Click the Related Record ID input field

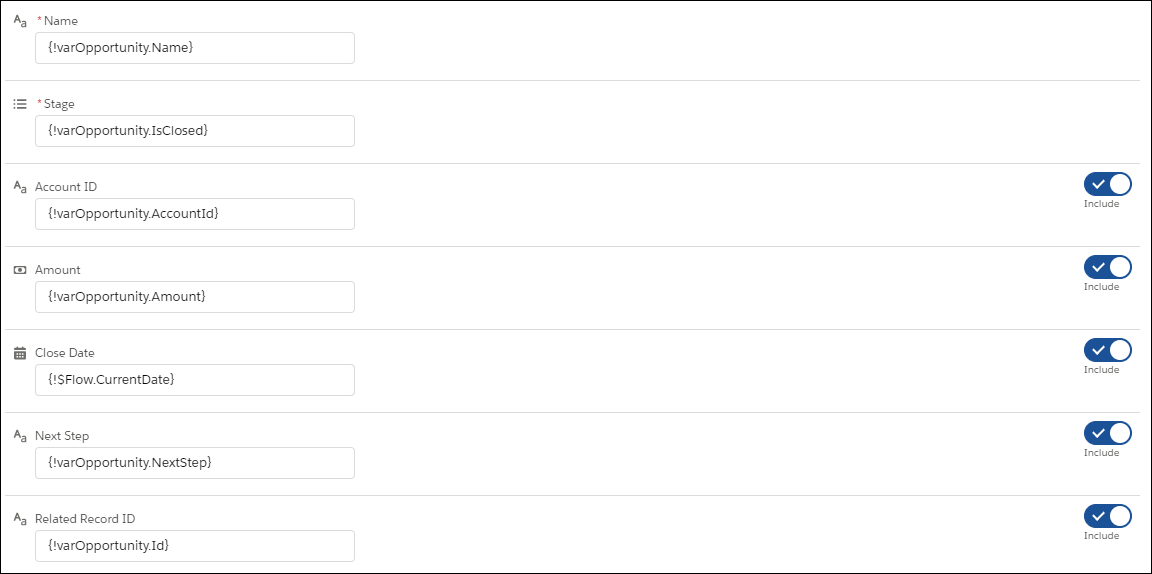click(x=195, y=546)
